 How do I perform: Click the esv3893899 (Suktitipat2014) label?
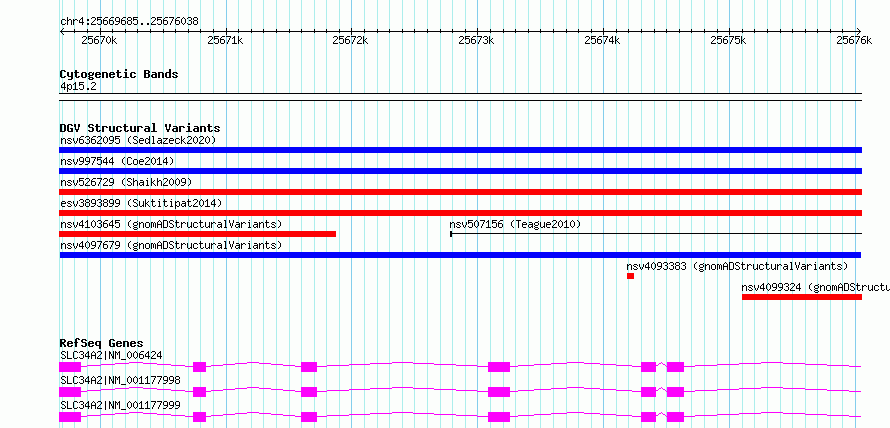[141, 203]
